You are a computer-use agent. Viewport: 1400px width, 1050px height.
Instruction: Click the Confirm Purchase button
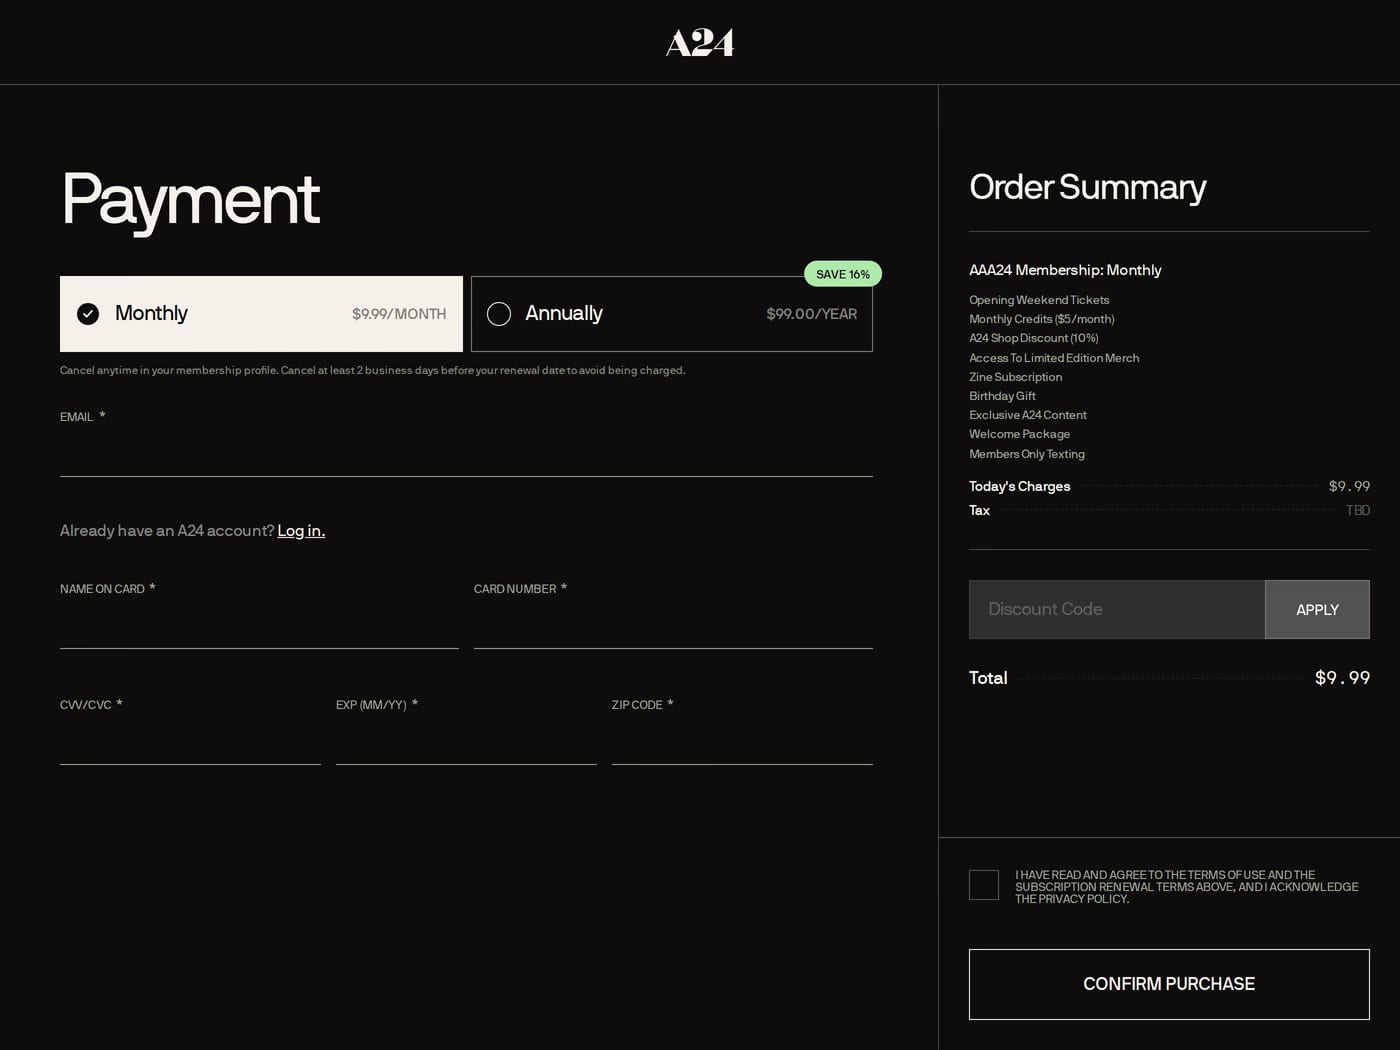point(1169,984)
